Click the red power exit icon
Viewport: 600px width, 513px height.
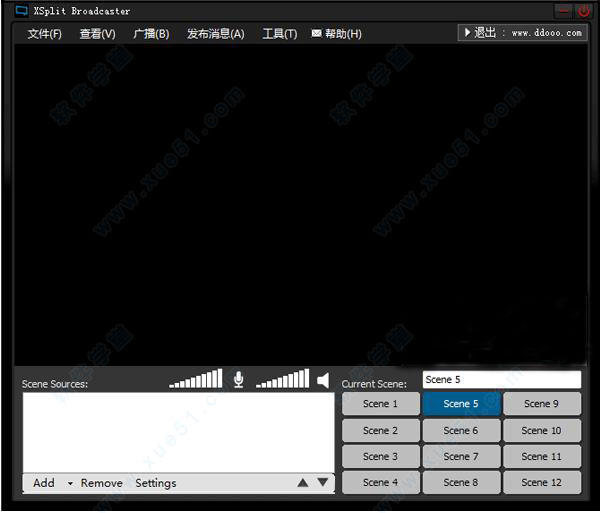click(584, 11)
